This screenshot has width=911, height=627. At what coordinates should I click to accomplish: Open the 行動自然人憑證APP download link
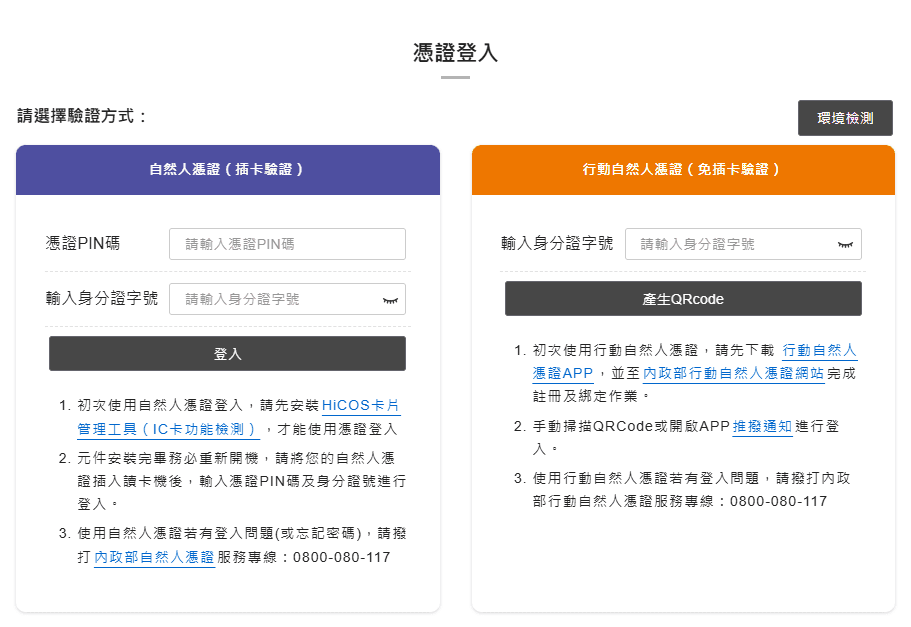point(695,361)
